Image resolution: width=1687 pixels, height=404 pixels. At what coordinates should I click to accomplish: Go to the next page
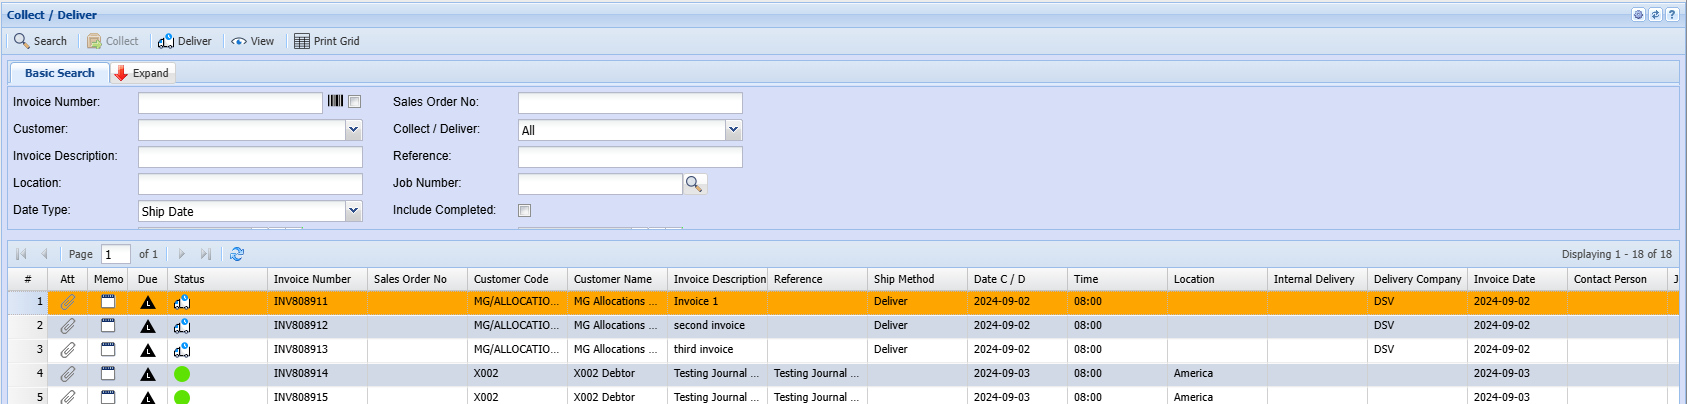(181, 254)
